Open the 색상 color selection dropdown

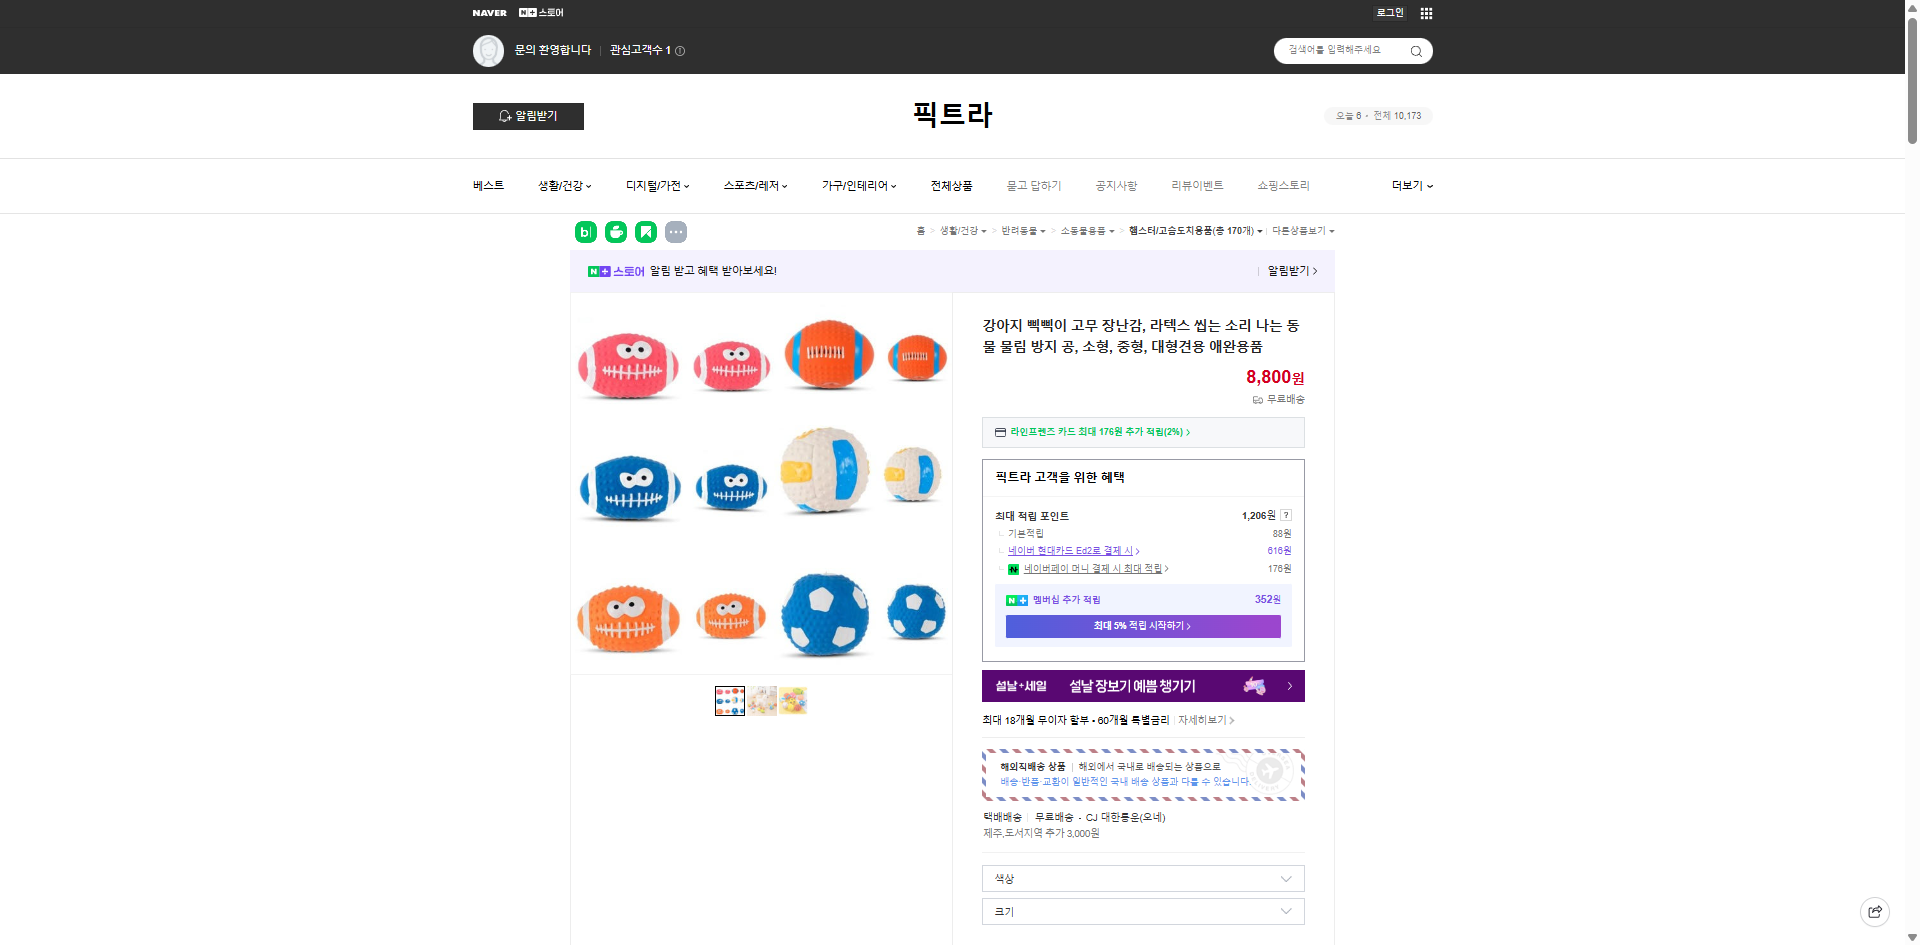click(x=1142, y=878)
